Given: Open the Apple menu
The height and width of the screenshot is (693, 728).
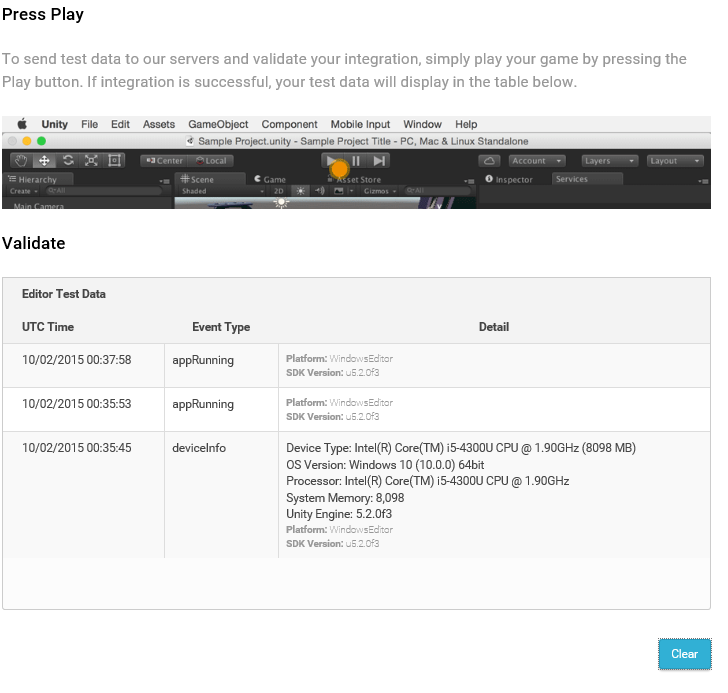Looking at the screenshot, I should tap(22, 124).
